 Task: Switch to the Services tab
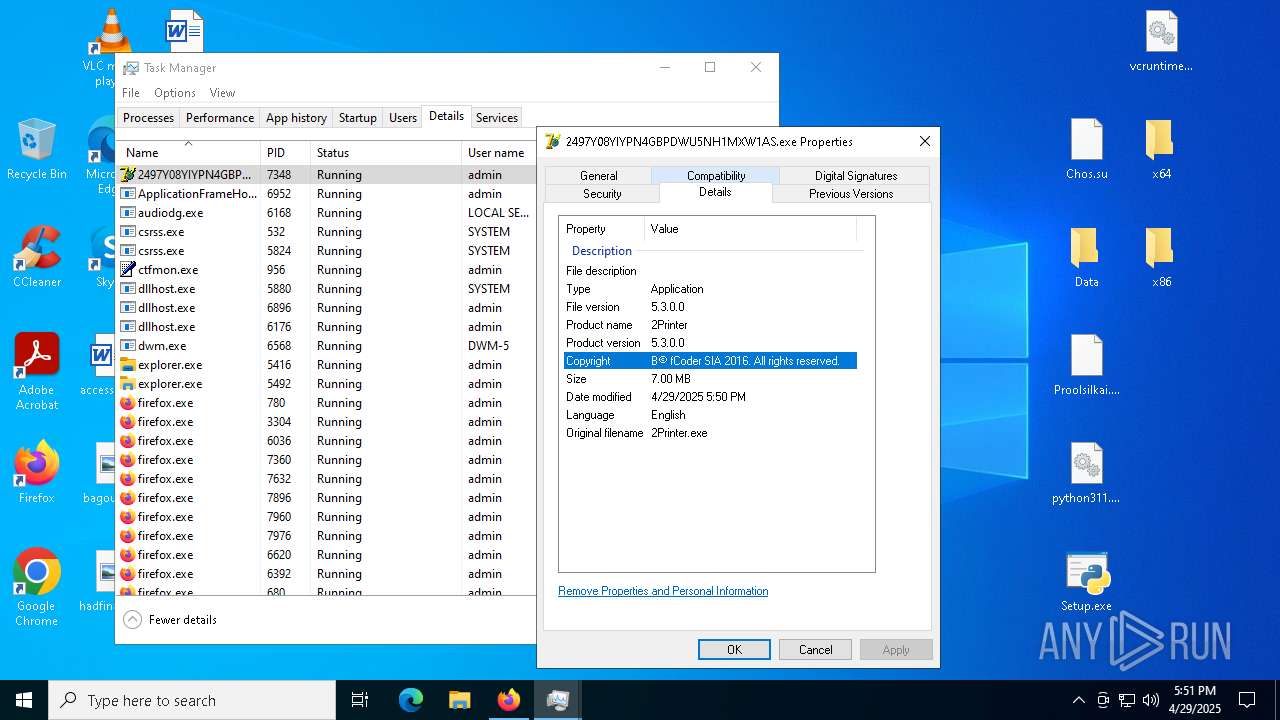coord(497,118)
